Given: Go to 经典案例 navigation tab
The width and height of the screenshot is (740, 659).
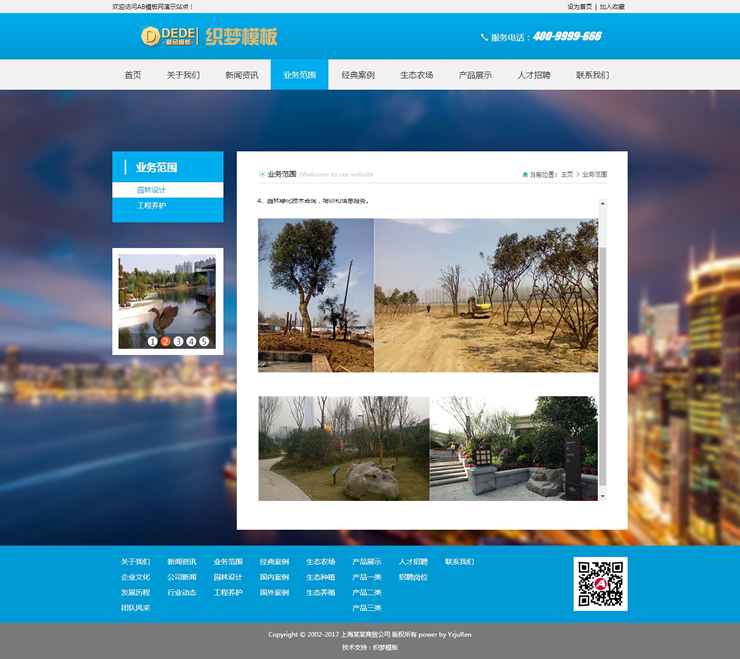Looking at the screenshot, I should click(x=357, y=75).
